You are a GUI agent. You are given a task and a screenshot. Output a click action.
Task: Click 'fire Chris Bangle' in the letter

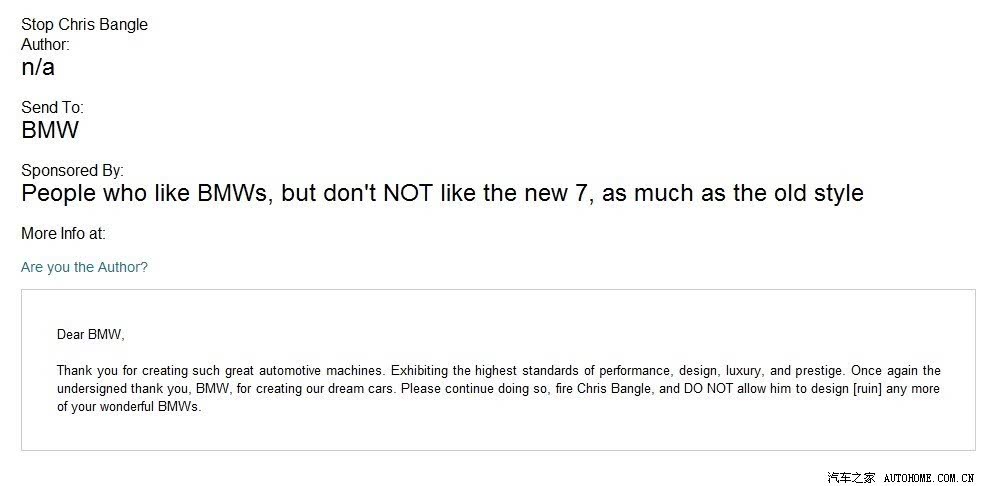click(x=602, y=388)
